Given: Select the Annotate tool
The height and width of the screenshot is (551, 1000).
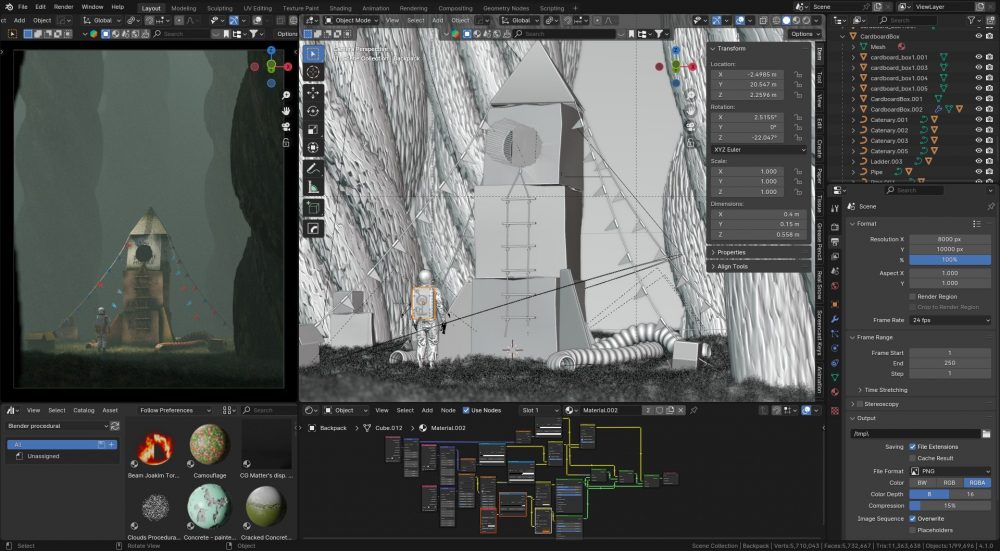Looking at the screenshot, I should [x=312, y=169].
